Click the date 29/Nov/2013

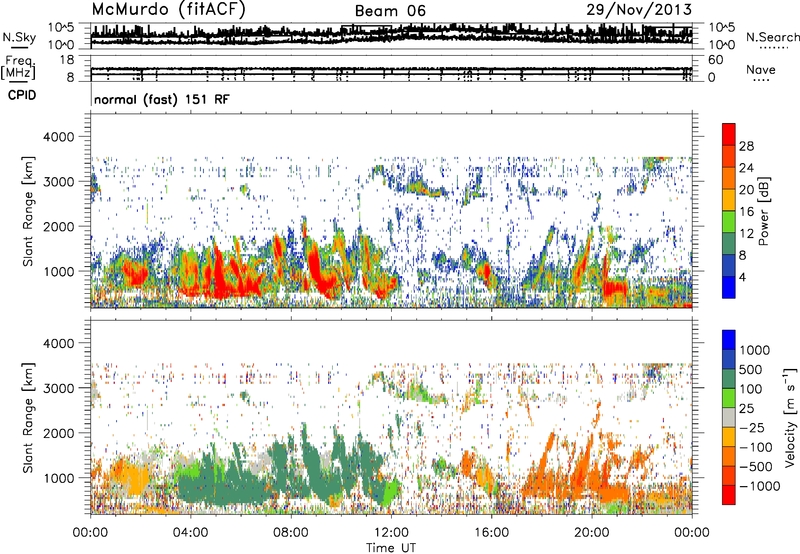tap(639, 9)
